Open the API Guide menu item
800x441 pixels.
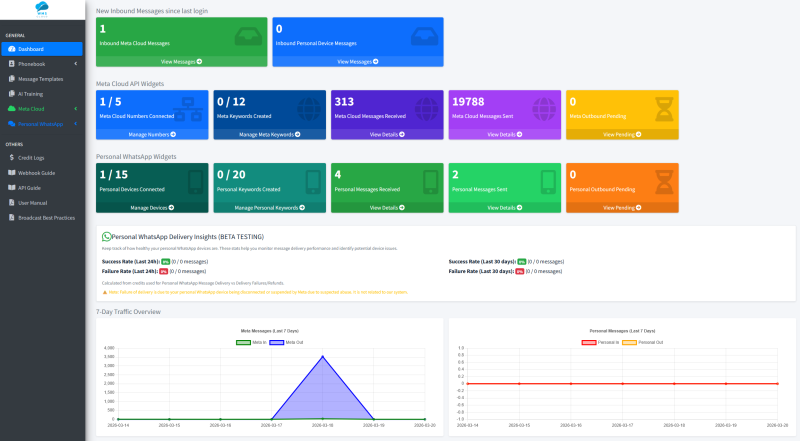point(30,187)
